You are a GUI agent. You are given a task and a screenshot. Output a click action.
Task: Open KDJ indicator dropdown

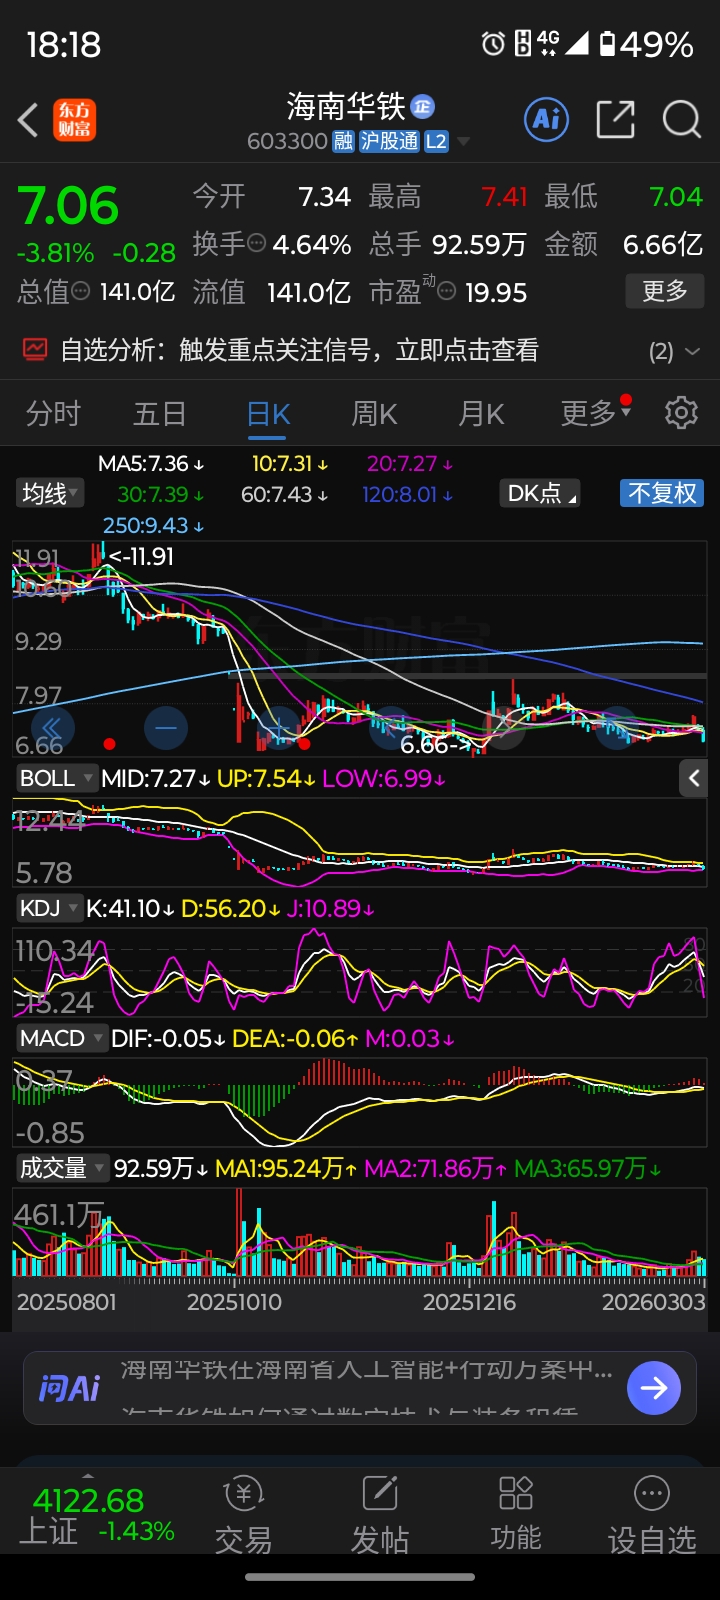click(x=50, y=908)
